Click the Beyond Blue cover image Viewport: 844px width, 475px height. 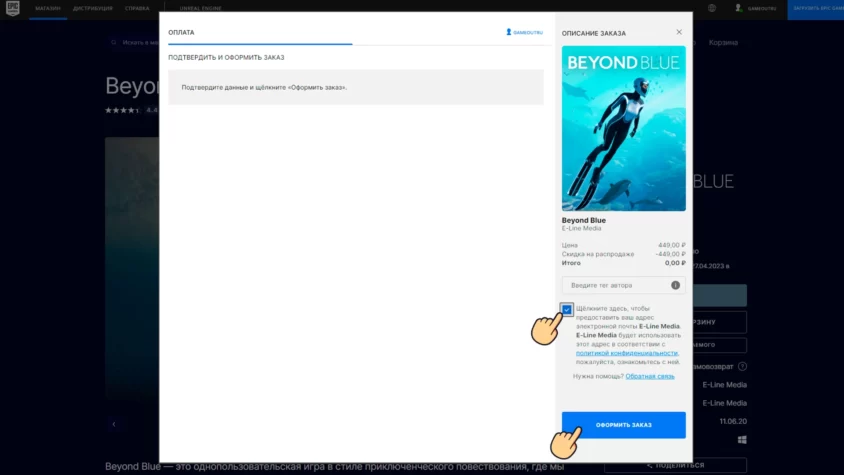point(623,128)
